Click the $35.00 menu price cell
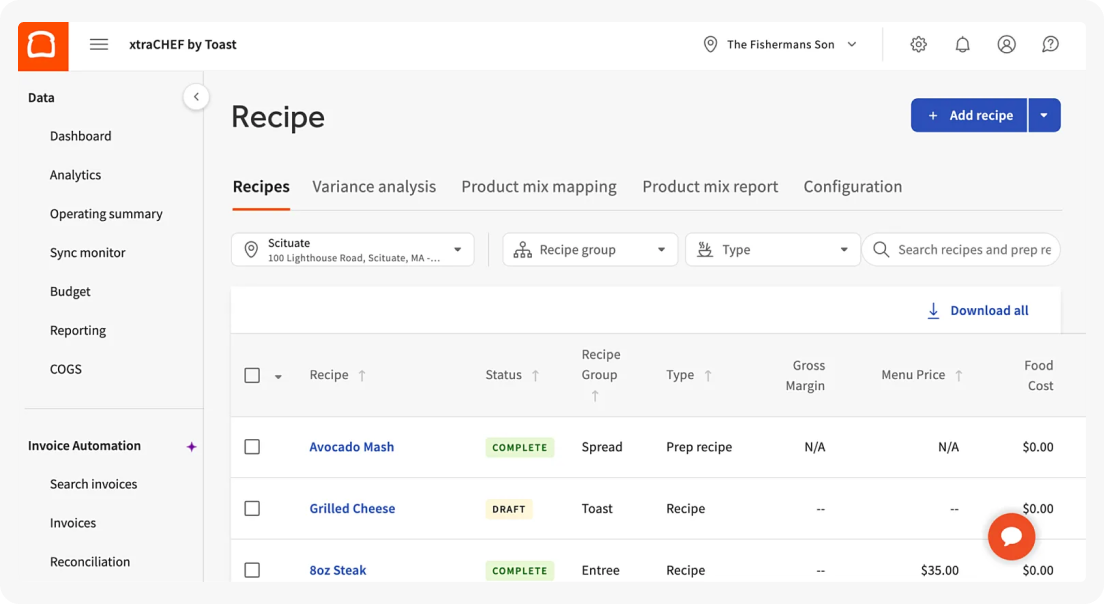 coord(939,570)
